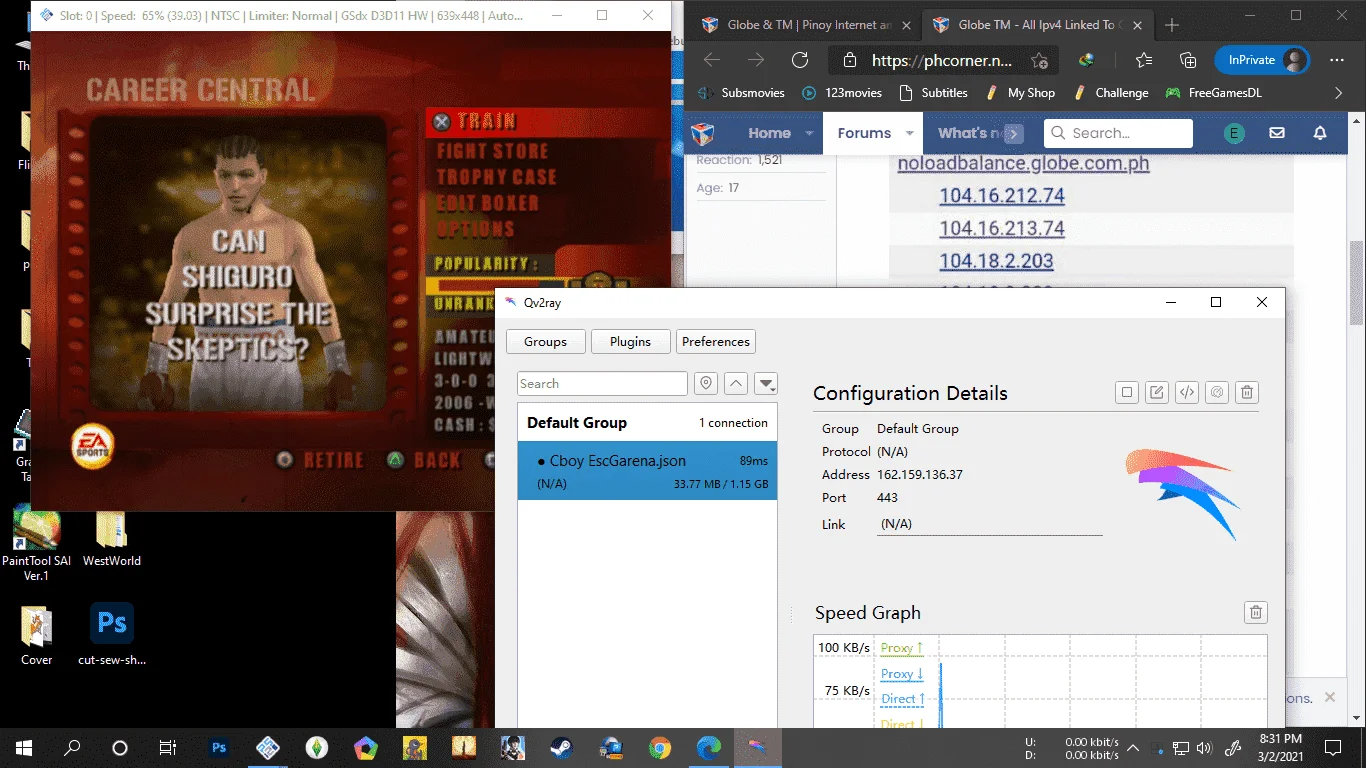Open the Edge Favorites list icon

[1145, 60]
